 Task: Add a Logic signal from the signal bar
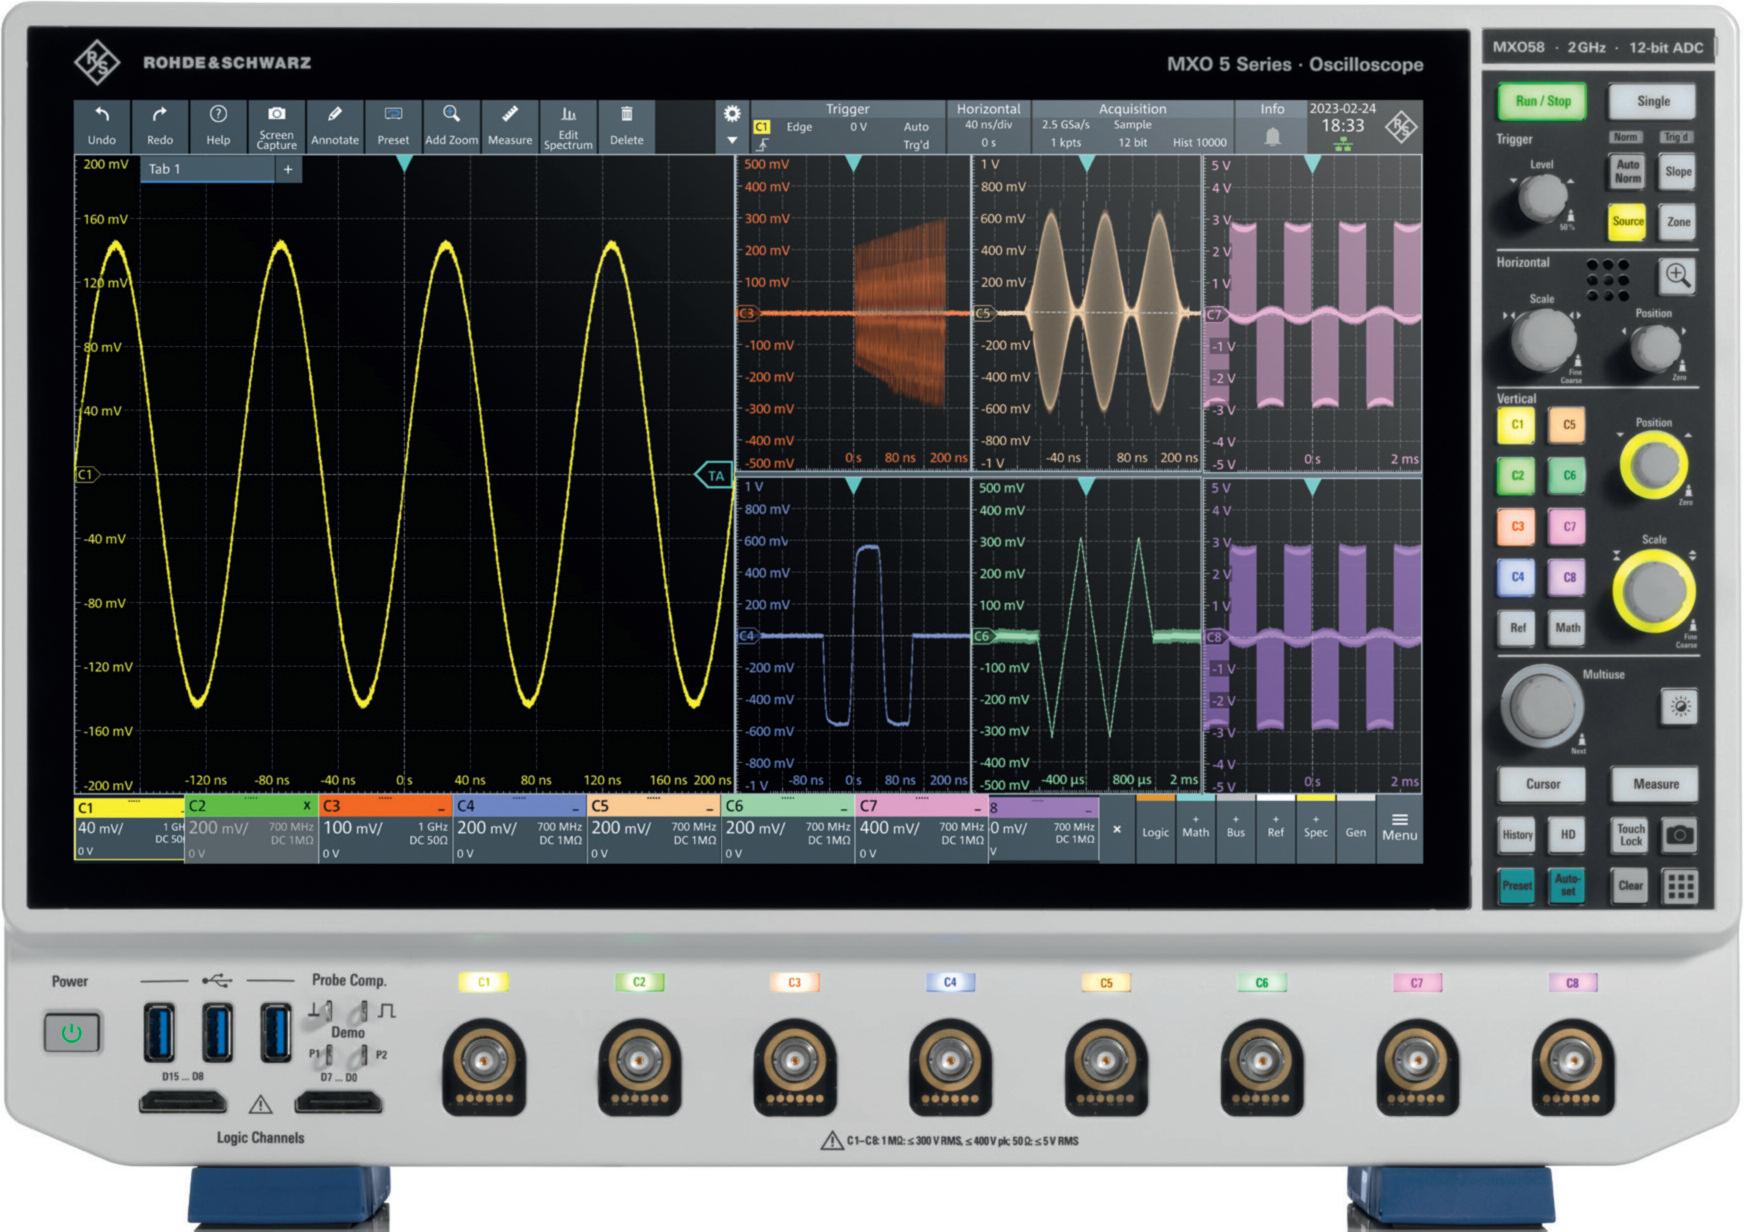click(x=1155, y=827)
